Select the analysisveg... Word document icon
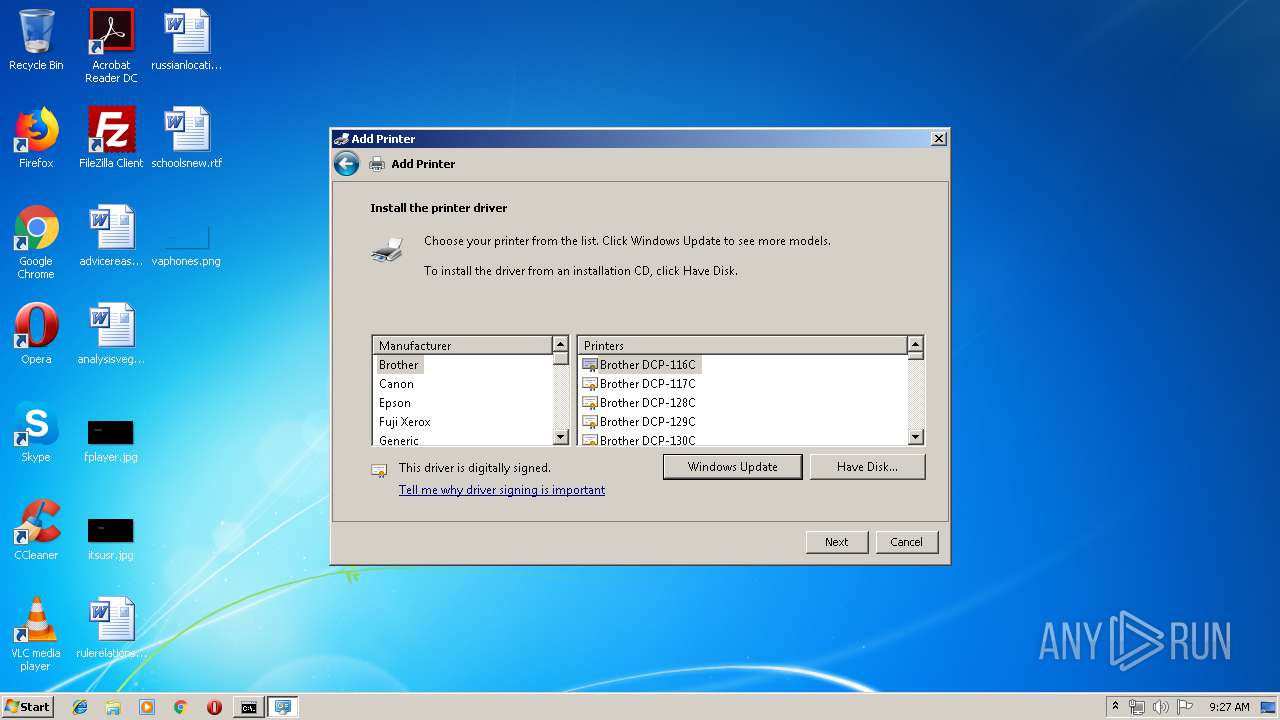Image resolution: width=1280 pixels, height=720 pixels. (x=111, y=334)
